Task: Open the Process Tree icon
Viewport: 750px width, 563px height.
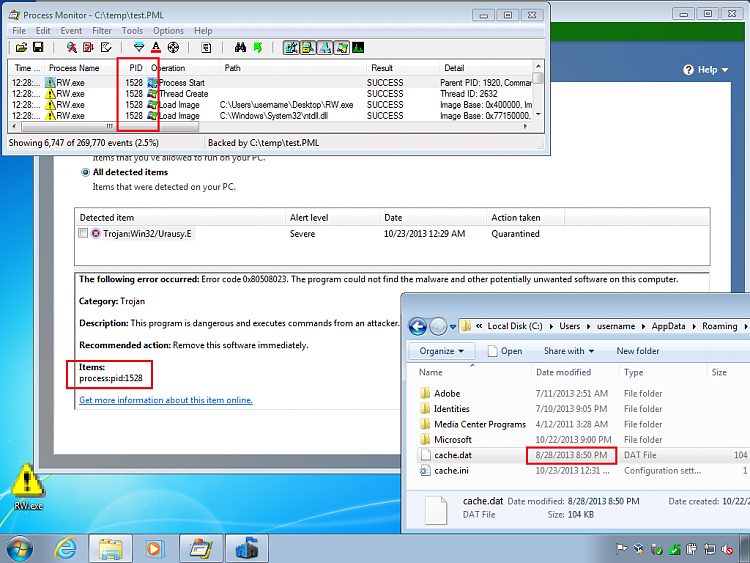Action: tap(206, 47)
